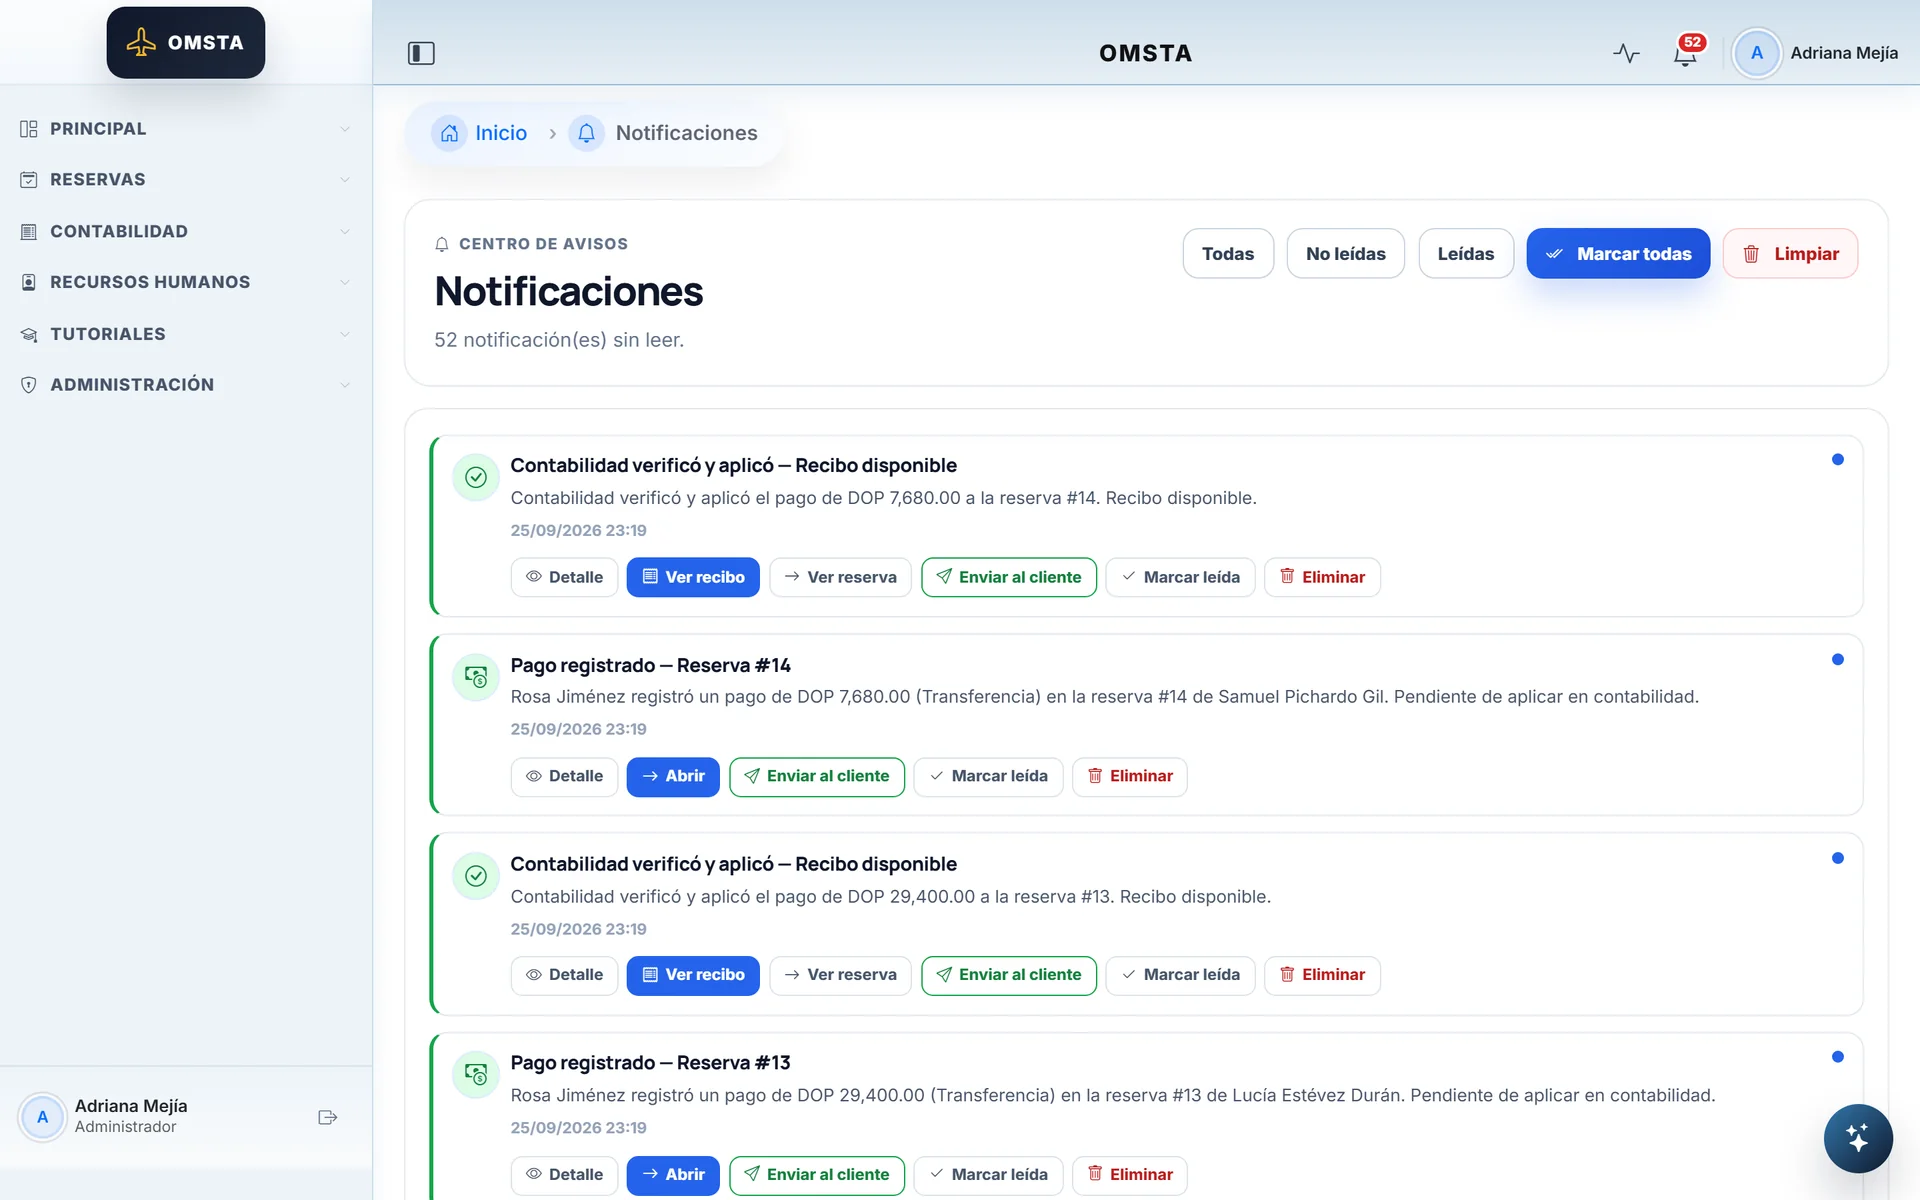Screen dimensions: 1920x1200
Task: Select the Todas filter tab
Action: (1228, 254)
